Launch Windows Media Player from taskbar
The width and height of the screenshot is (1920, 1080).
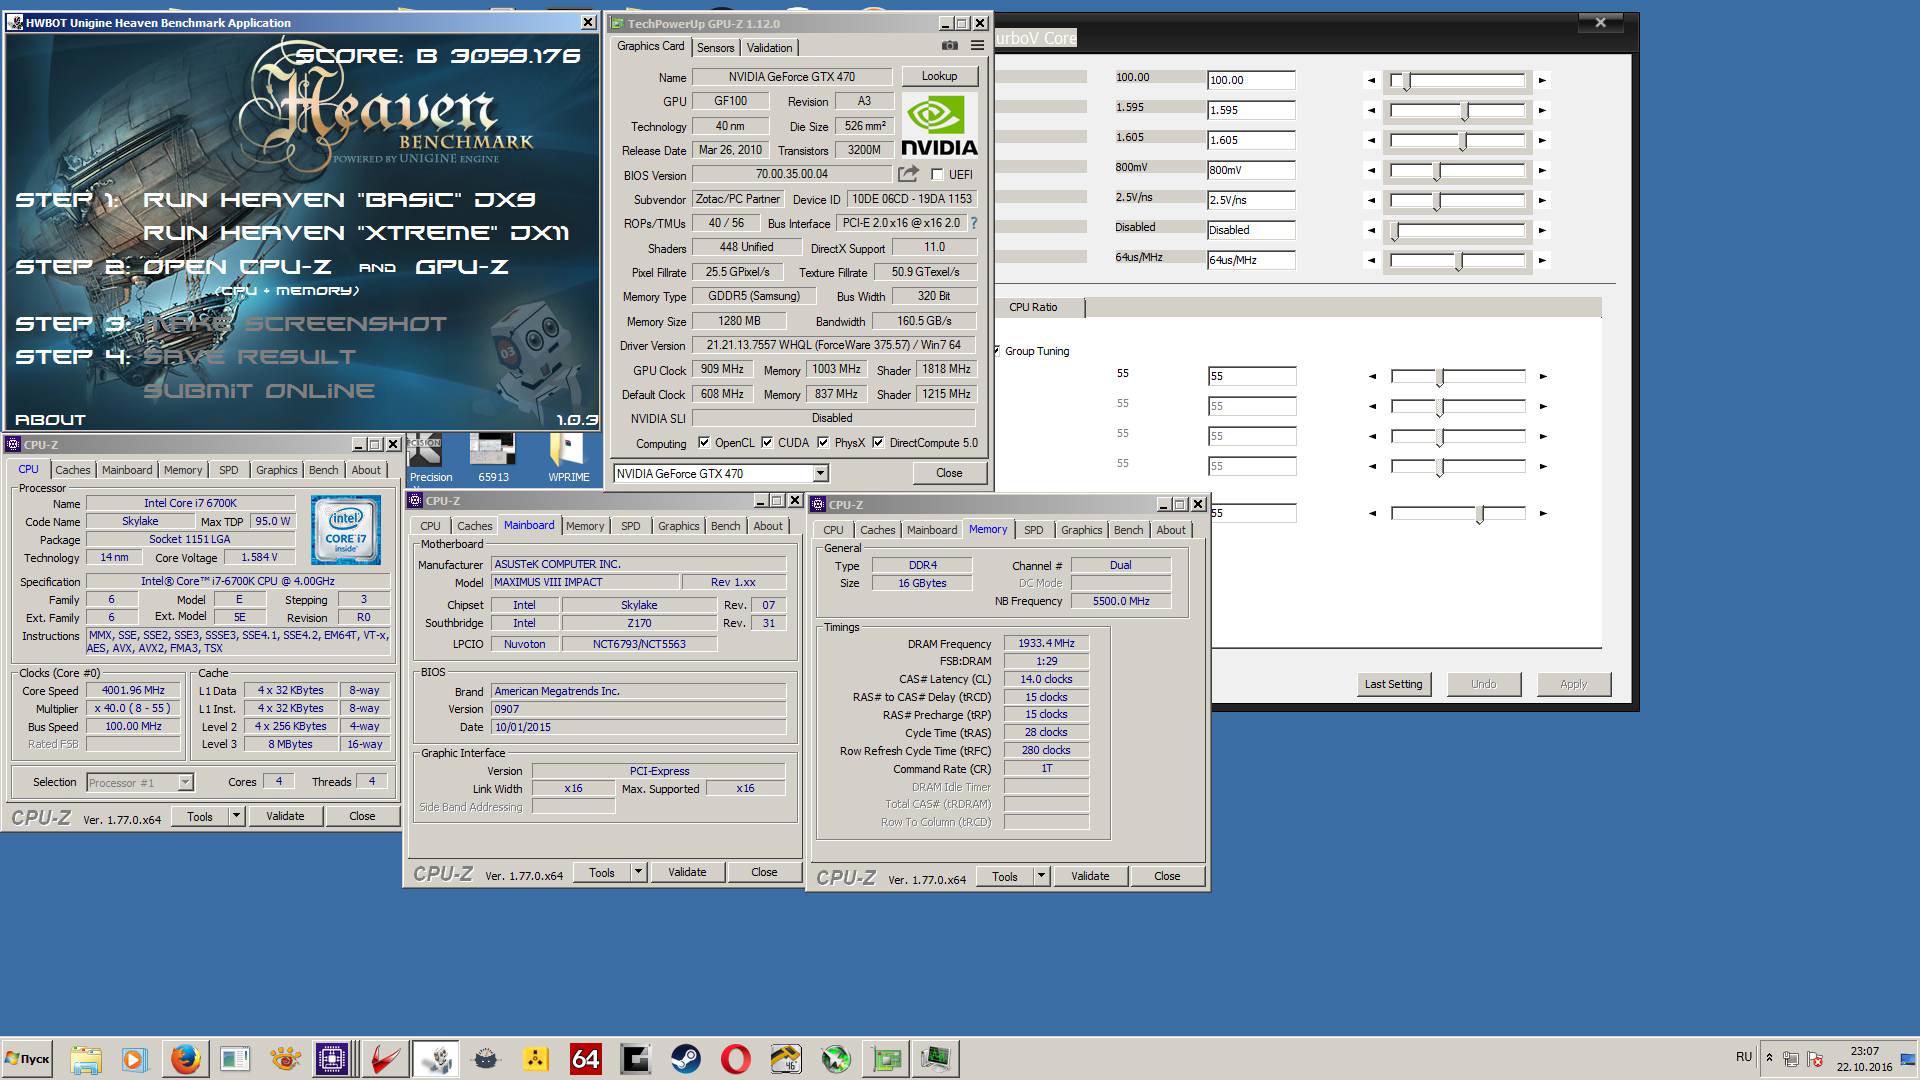point(134,1059)
